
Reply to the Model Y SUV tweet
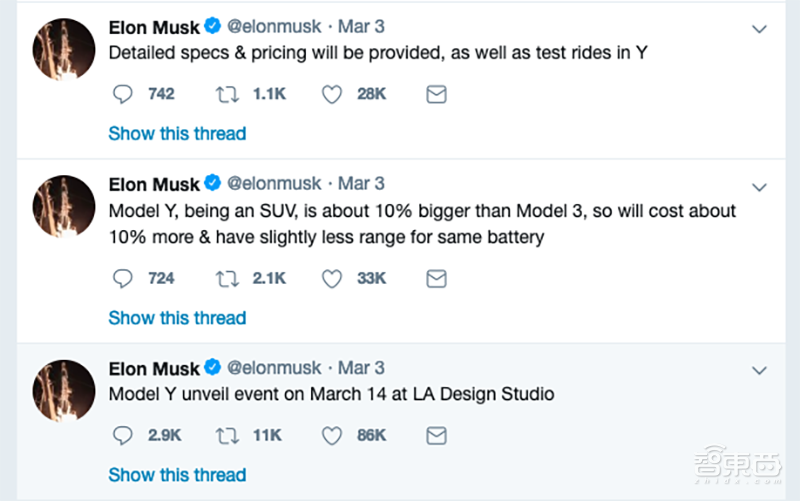[x=123, y=279]
